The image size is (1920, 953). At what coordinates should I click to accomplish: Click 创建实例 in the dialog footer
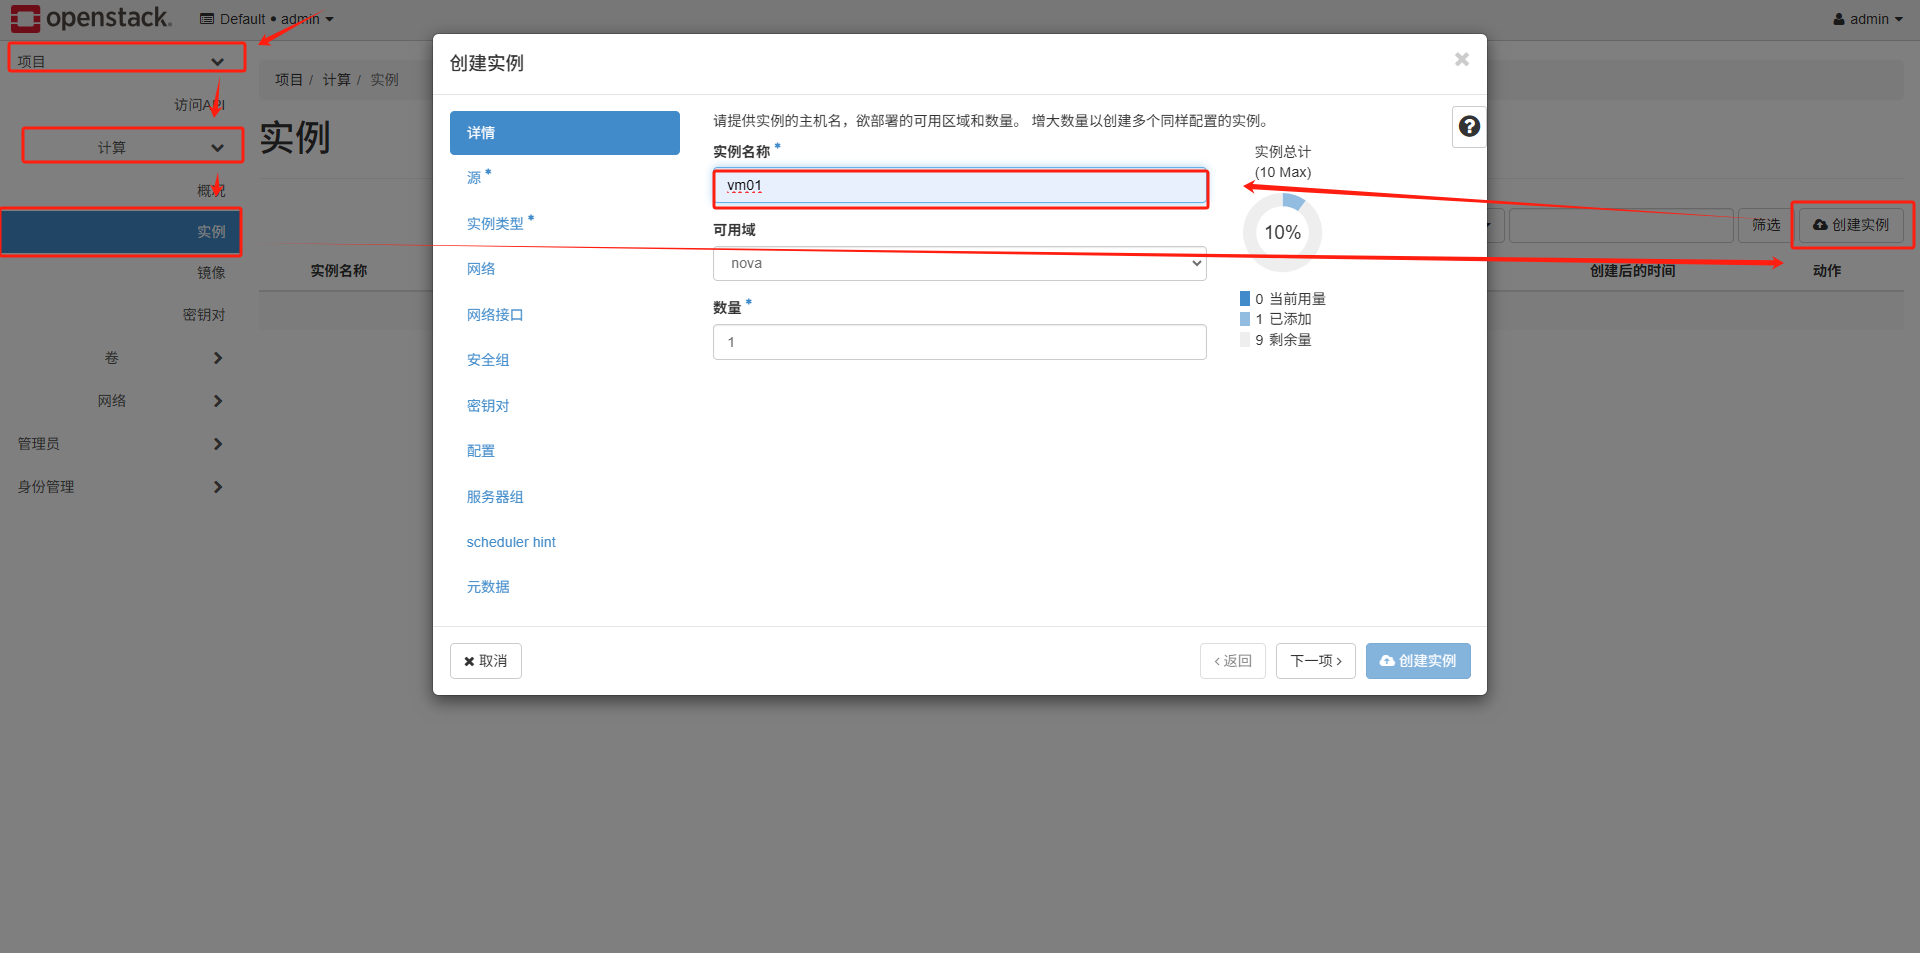pos(1418,661)
